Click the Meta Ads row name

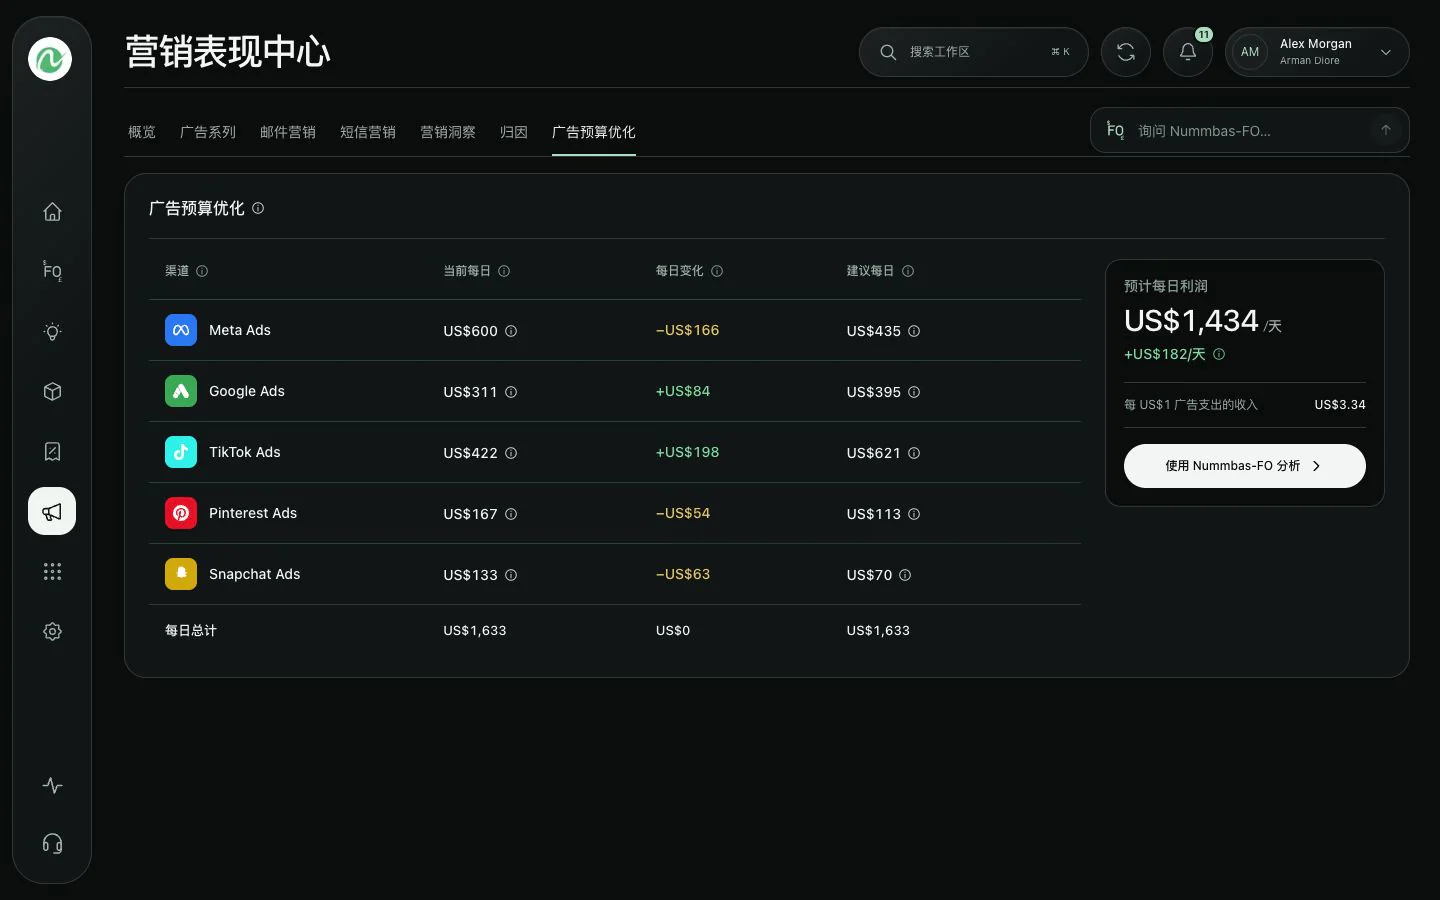[x=240, y=330]
